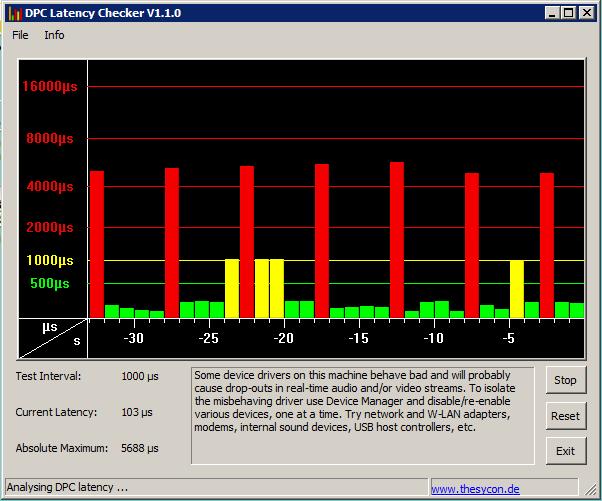
Task: Click the window resize grip corner
Action: coord(590,489)
